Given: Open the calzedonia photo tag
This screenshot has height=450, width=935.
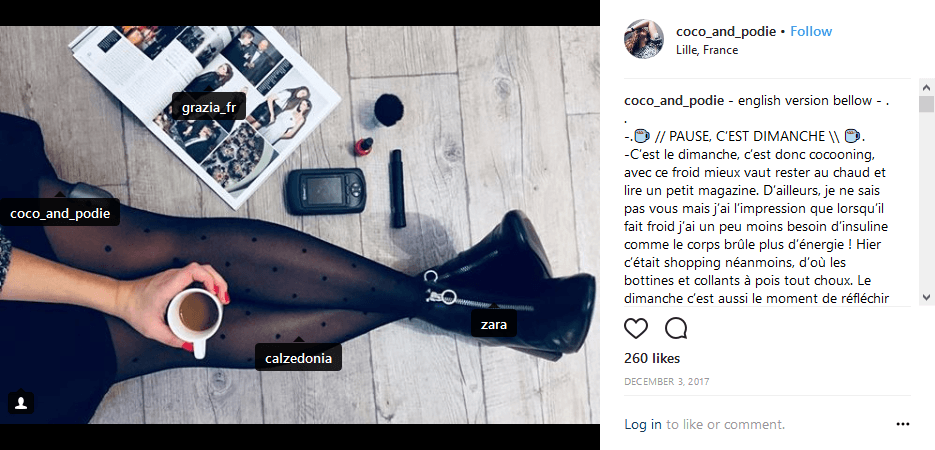Looking at the screenshot, I should click(x=298, y=359).
